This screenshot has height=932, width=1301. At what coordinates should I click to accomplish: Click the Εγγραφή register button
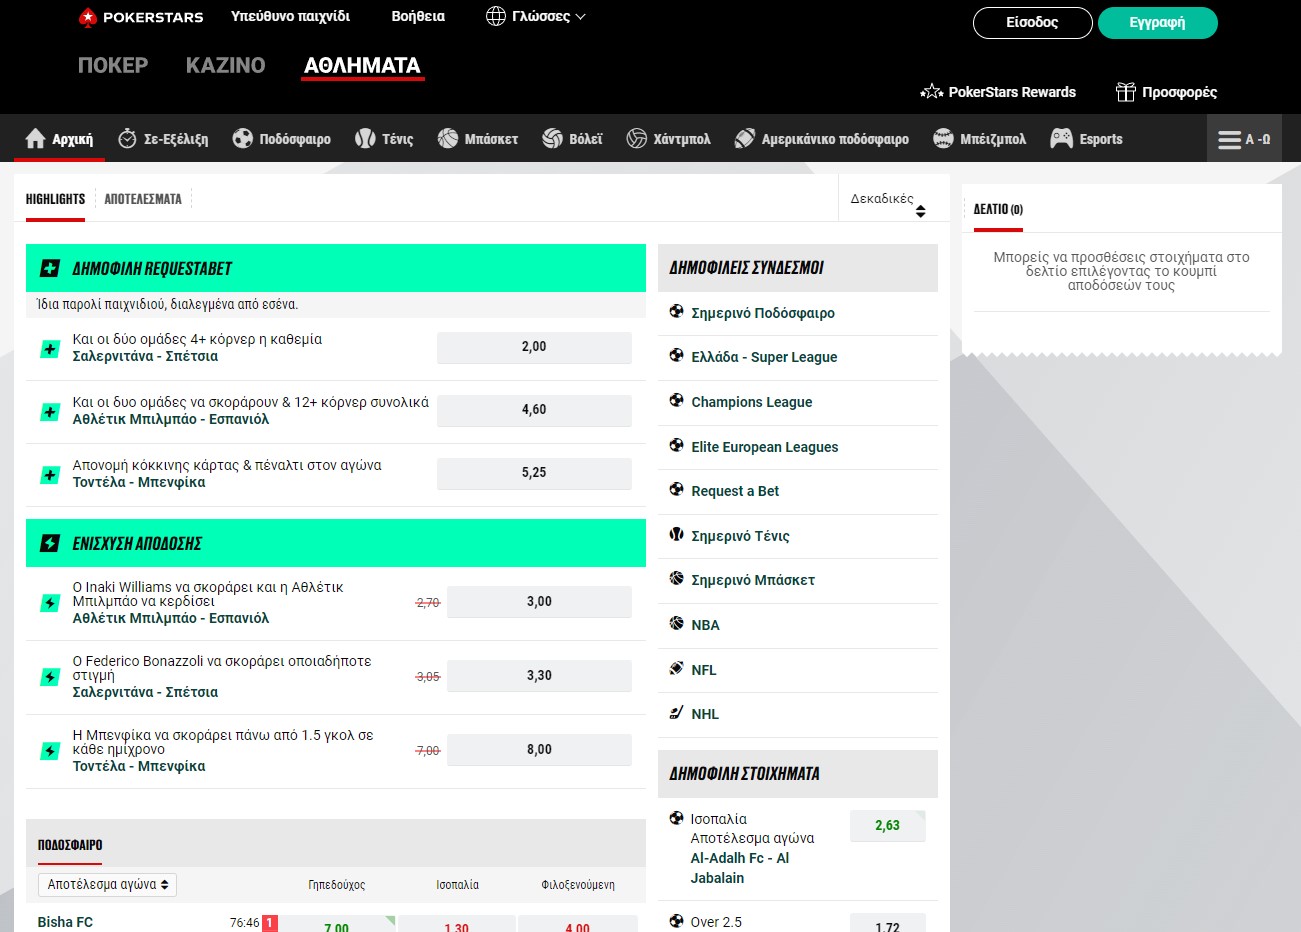coord(1157,22)
